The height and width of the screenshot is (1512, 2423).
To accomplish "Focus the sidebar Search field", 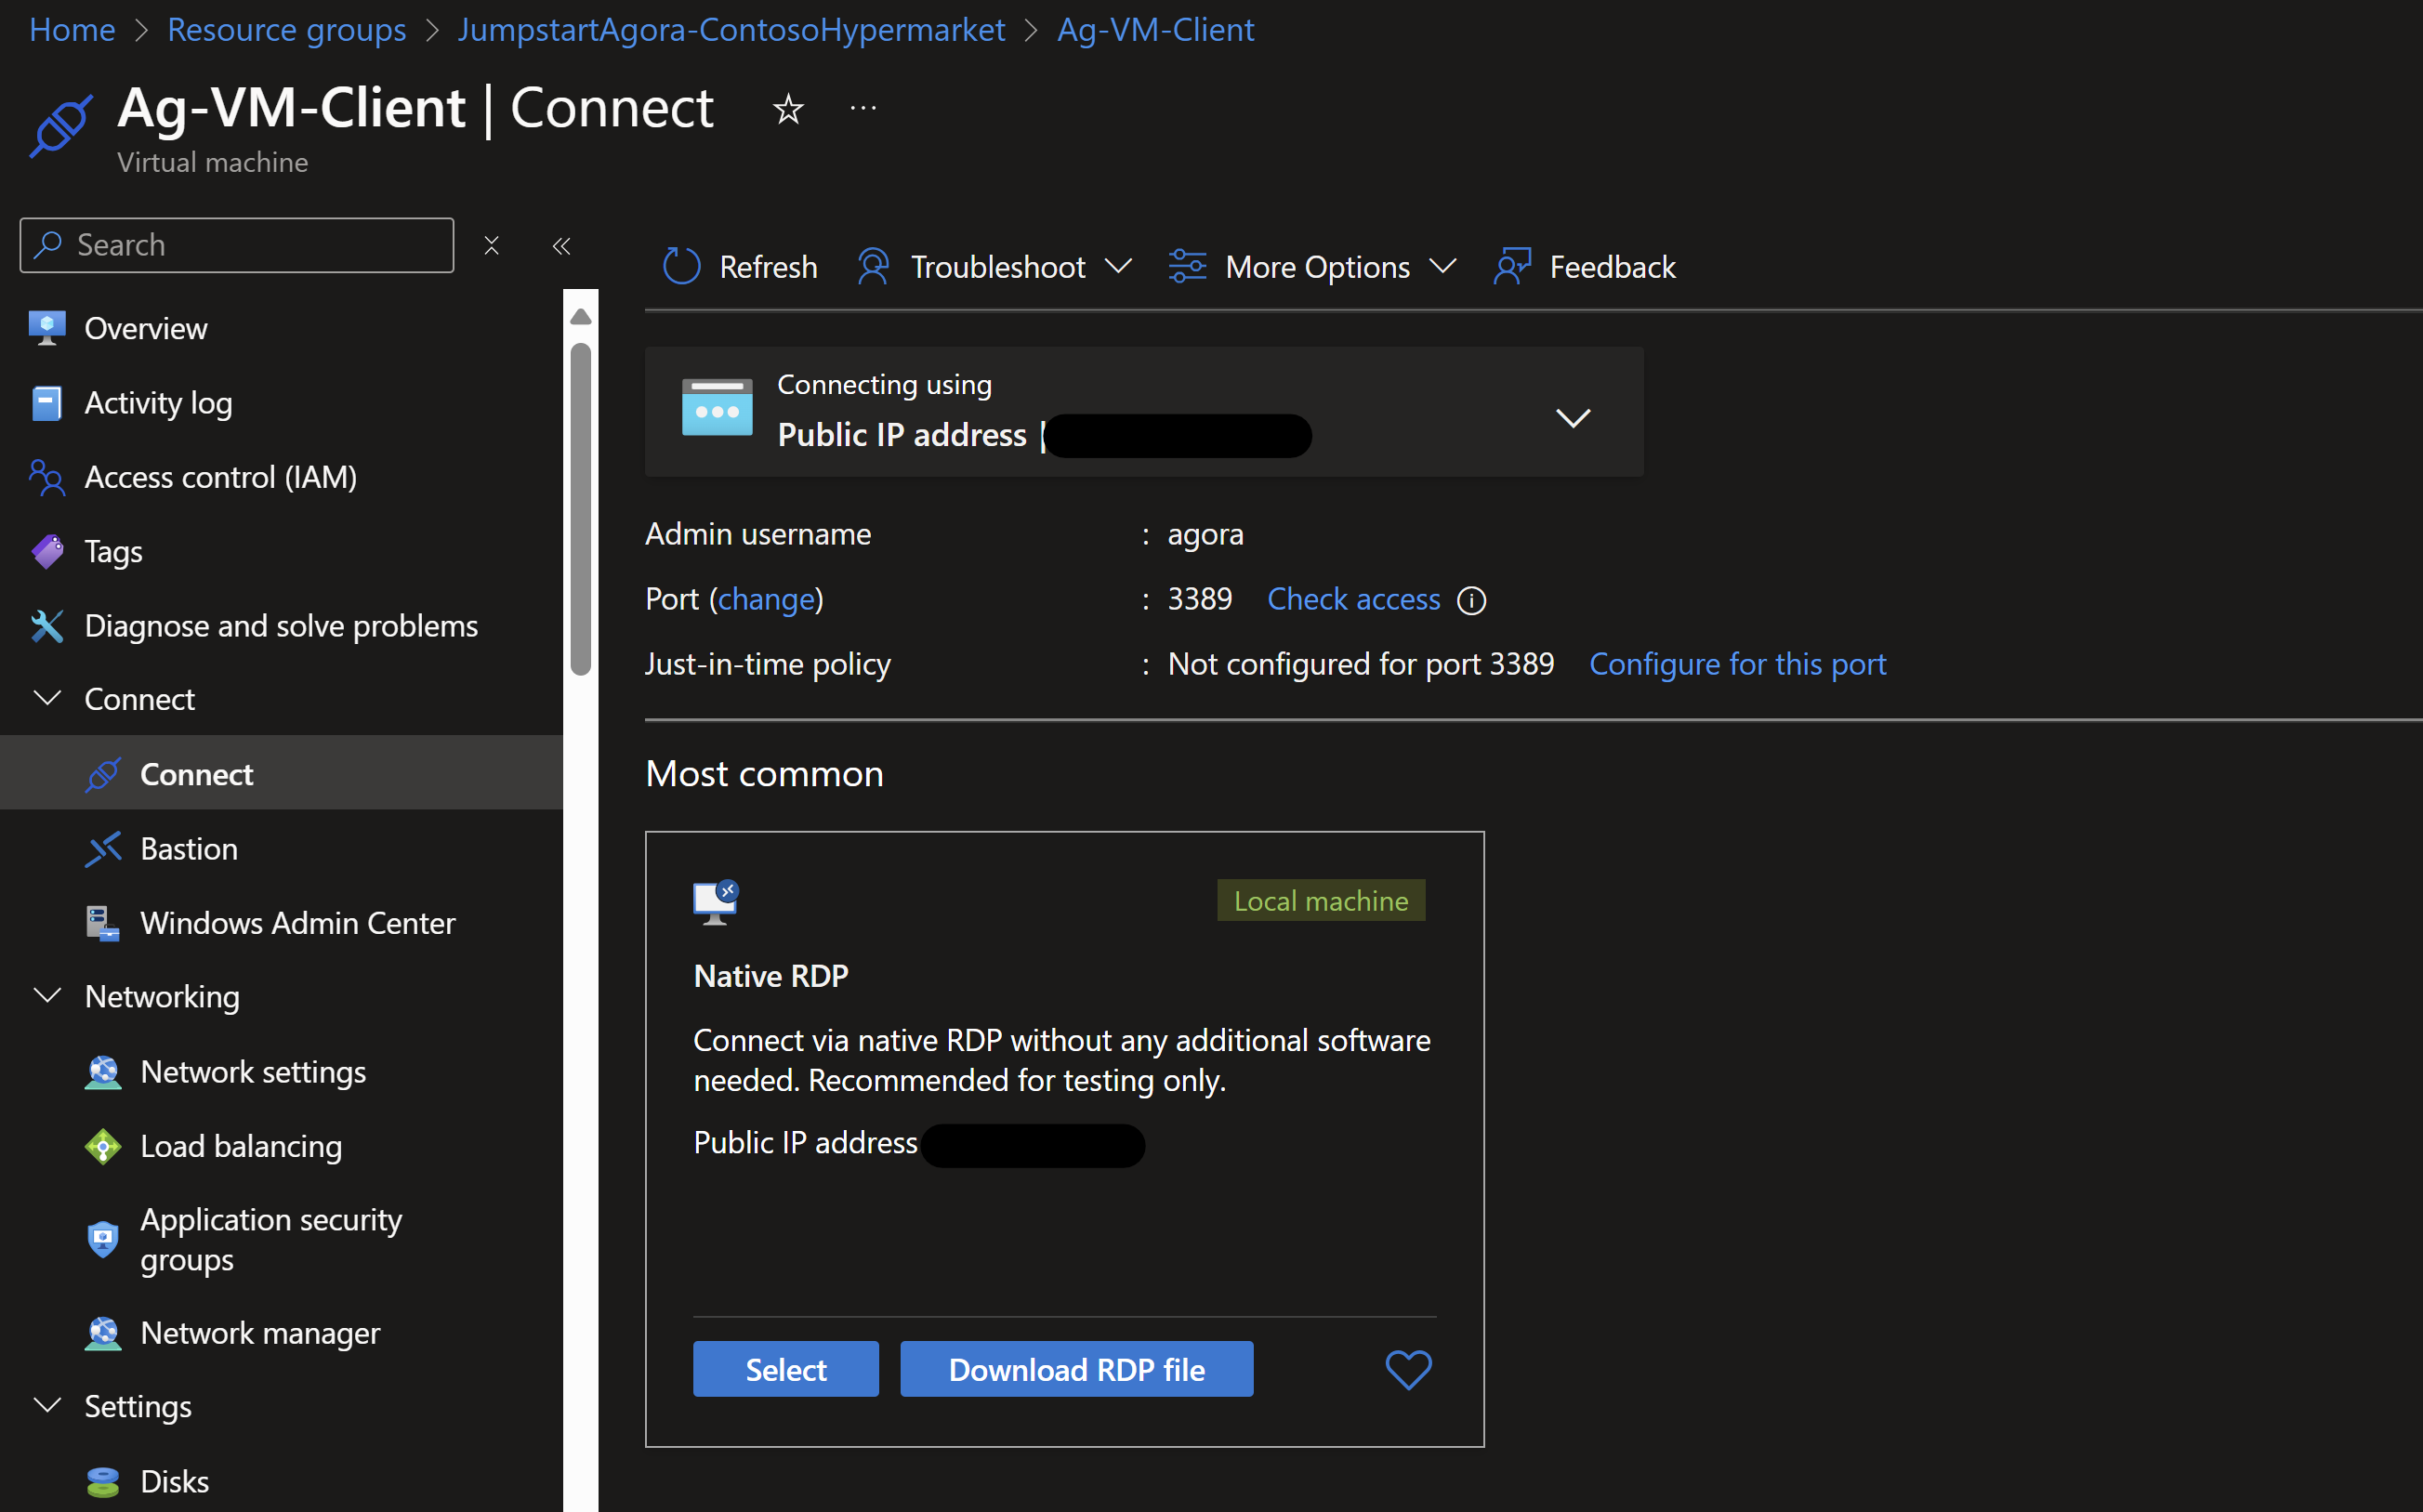I will pos(237,245).
